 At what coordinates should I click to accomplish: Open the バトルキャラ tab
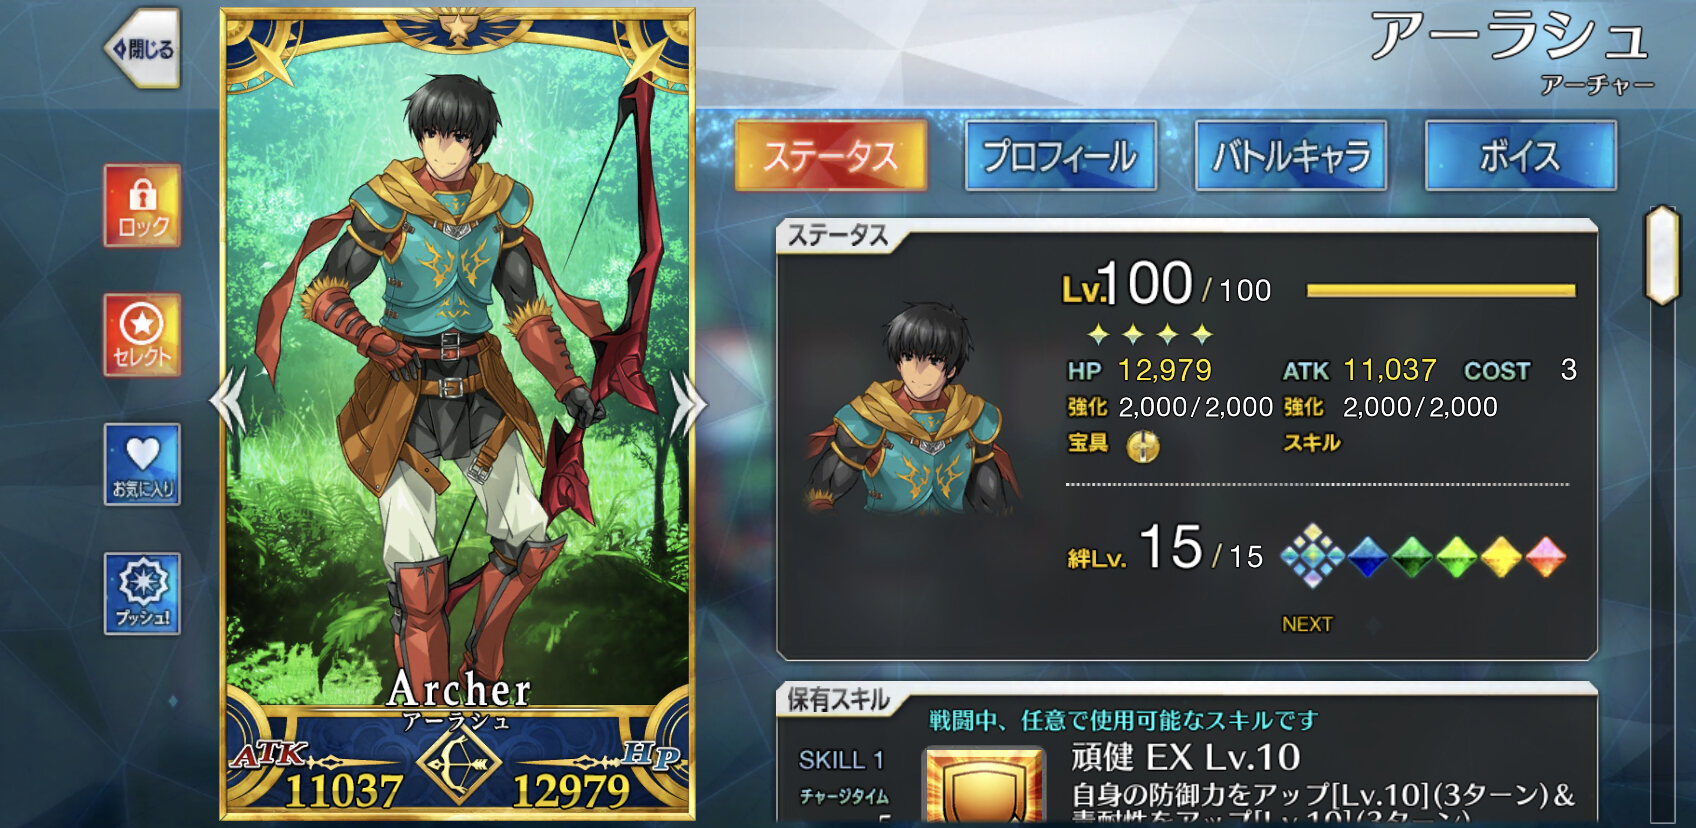coord(1290,155)
